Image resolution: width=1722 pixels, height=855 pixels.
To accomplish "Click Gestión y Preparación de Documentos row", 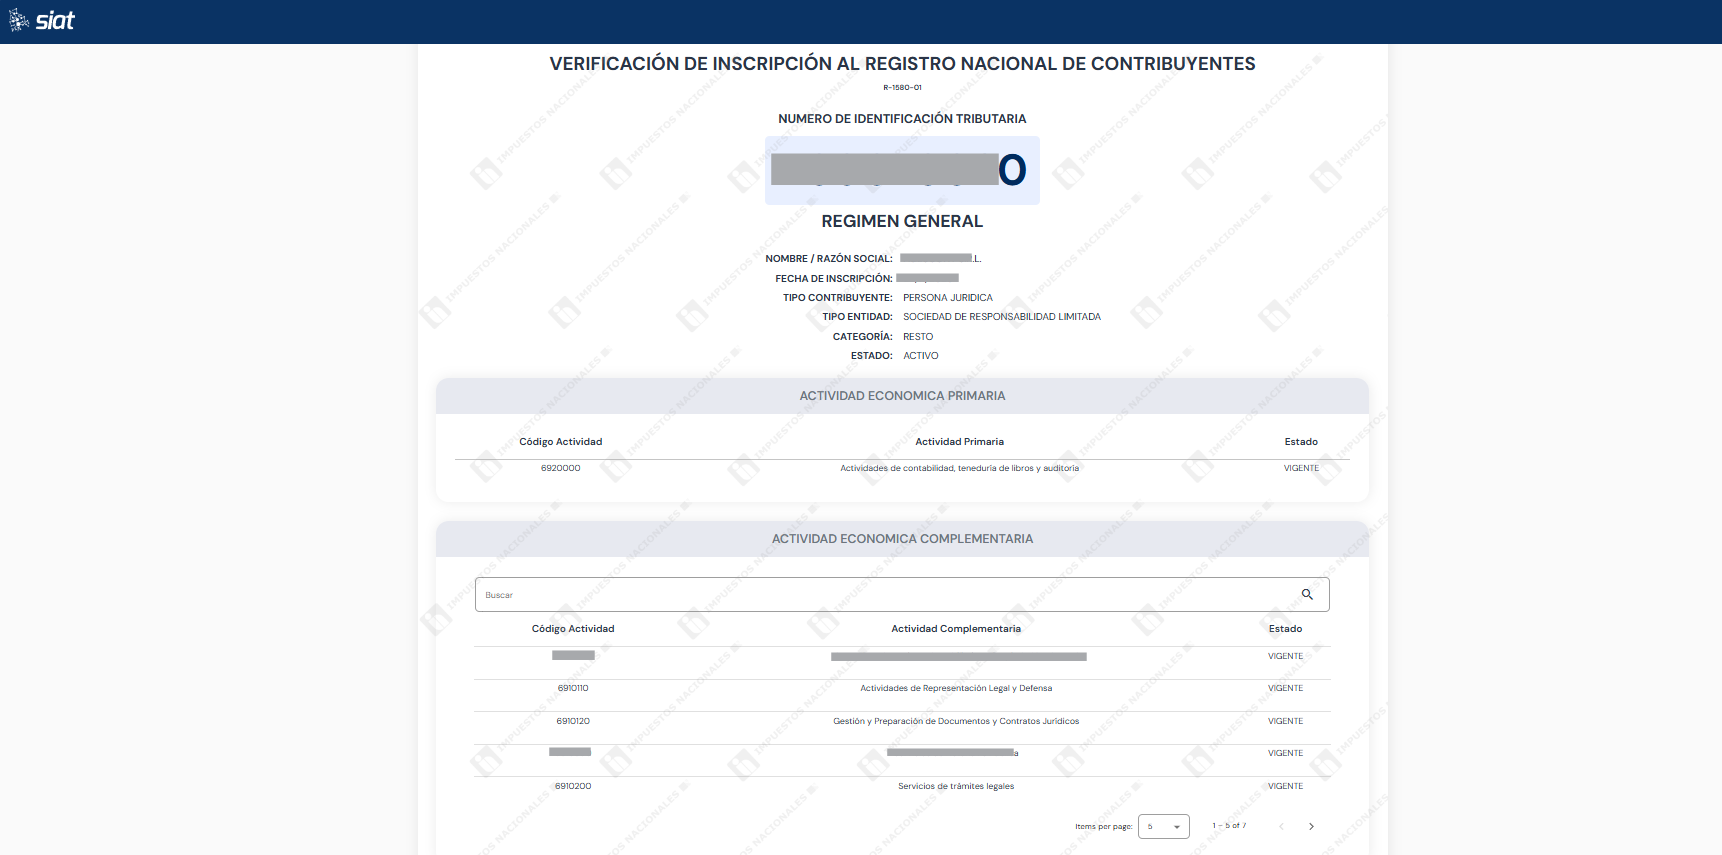I will [955, 721].
